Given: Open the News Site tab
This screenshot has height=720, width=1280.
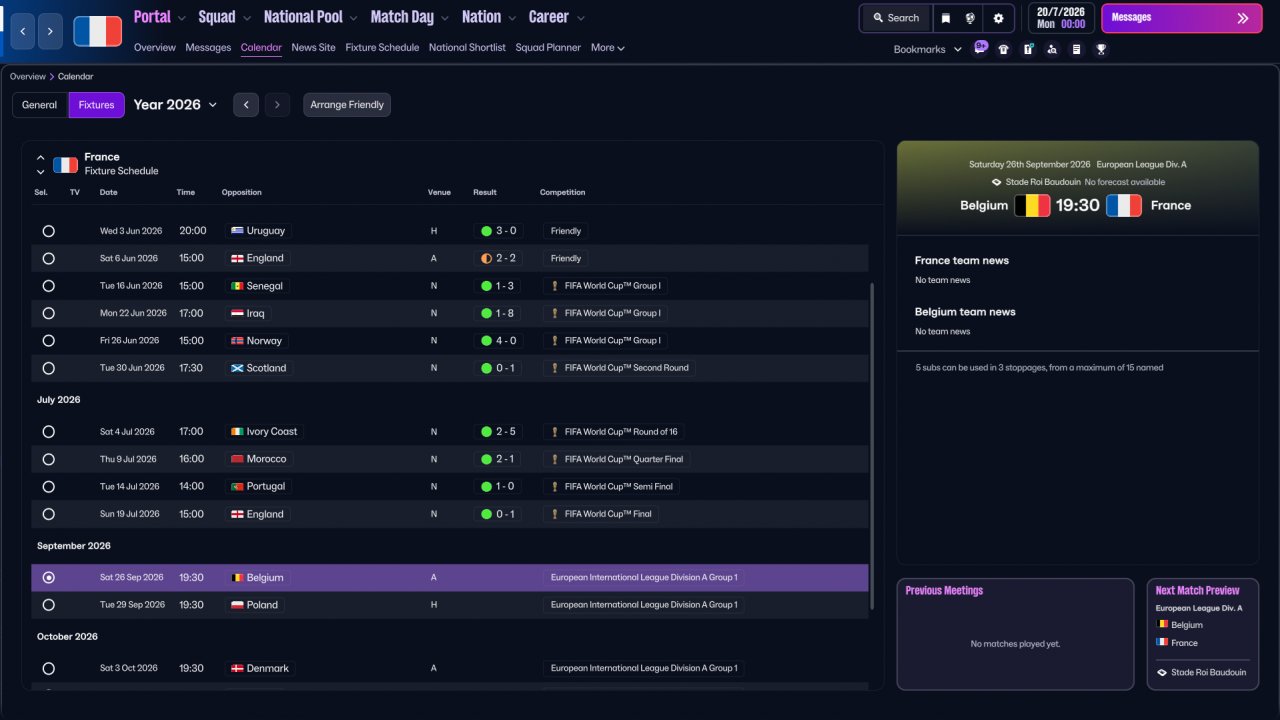Looking at the screenshot, I should tap(314, 48).
